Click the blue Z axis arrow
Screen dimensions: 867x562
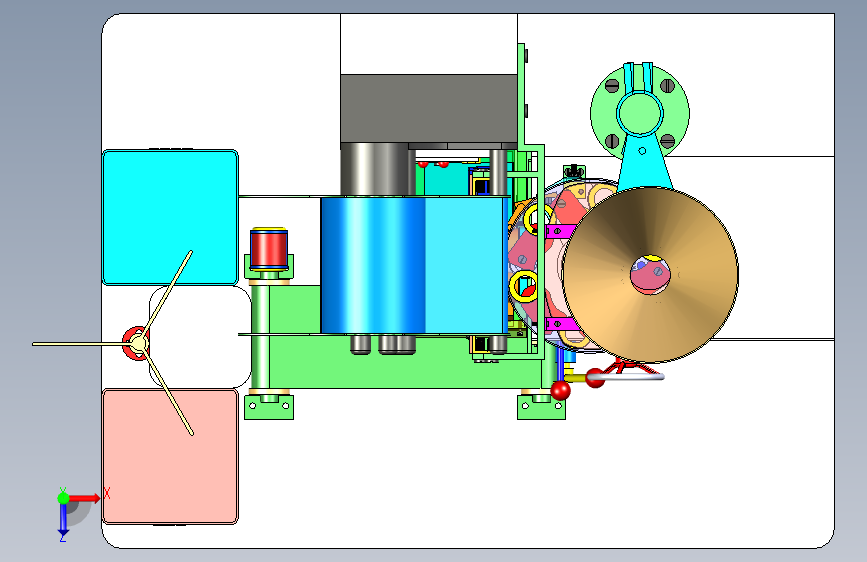63,520
